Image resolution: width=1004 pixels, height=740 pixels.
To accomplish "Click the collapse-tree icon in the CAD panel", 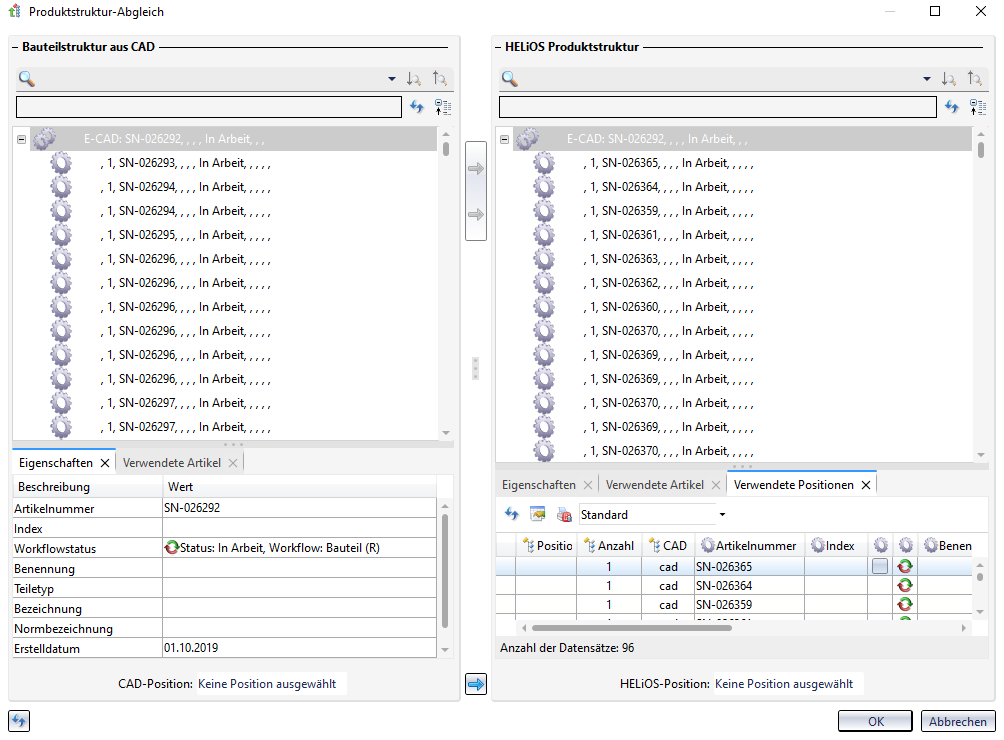I will click(443, 107).
